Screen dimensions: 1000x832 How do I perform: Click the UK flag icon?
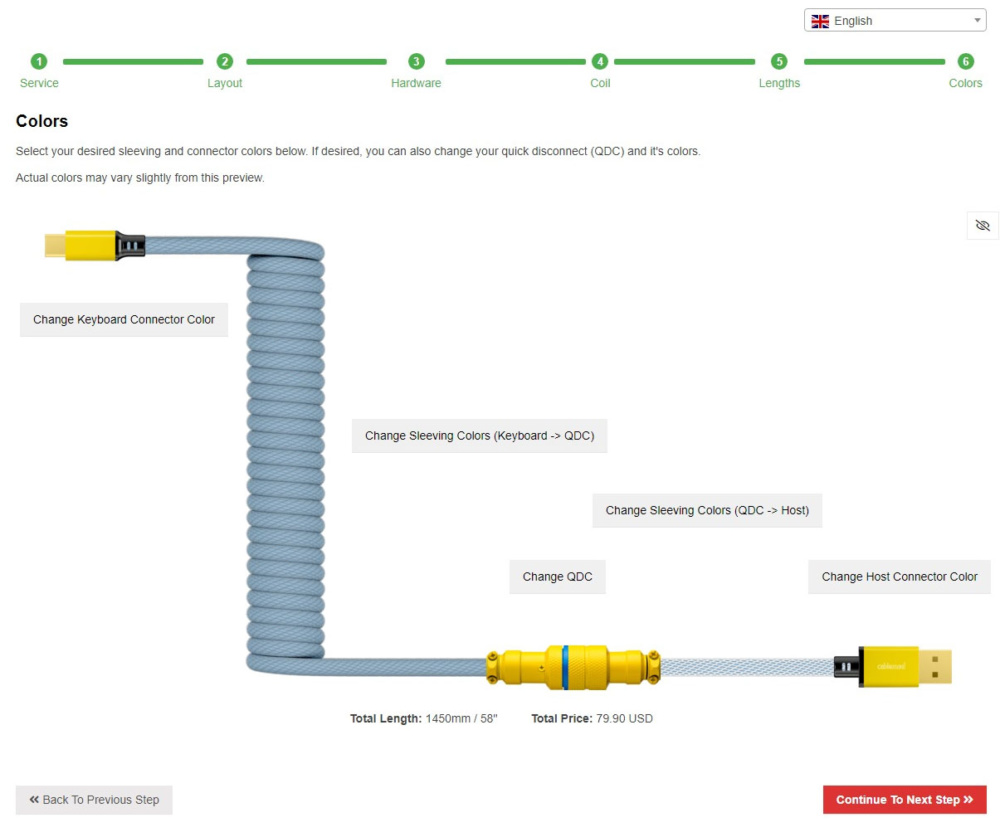(x=820, y=21)
